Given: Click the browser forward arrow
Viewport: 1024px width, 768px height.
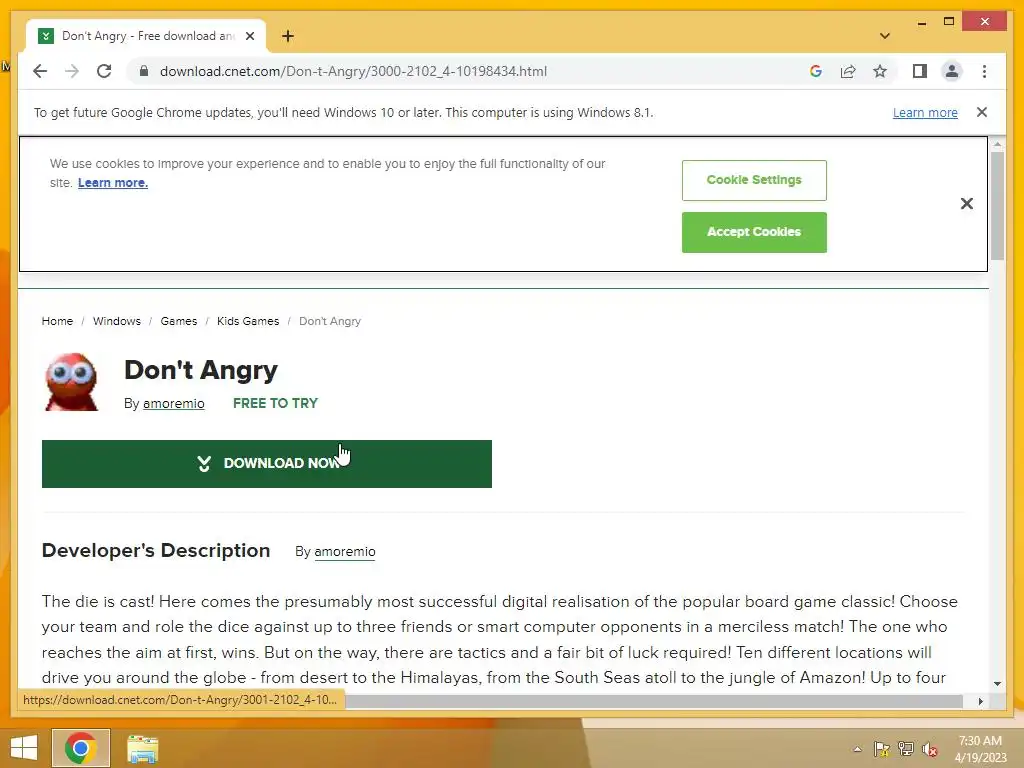Looking at the screenshot, I should (x=72, y=71).
